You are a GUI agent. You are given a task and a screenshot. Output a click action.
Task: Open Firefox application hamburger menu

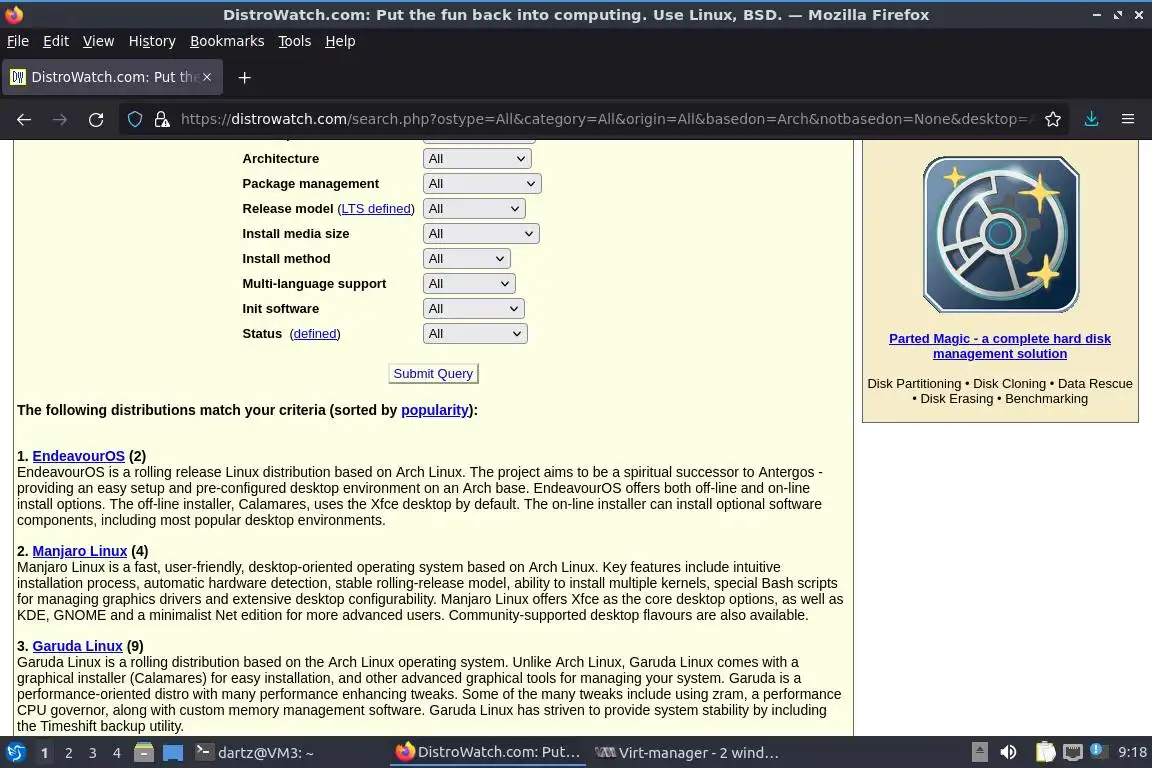click(x=1128, y=119)
